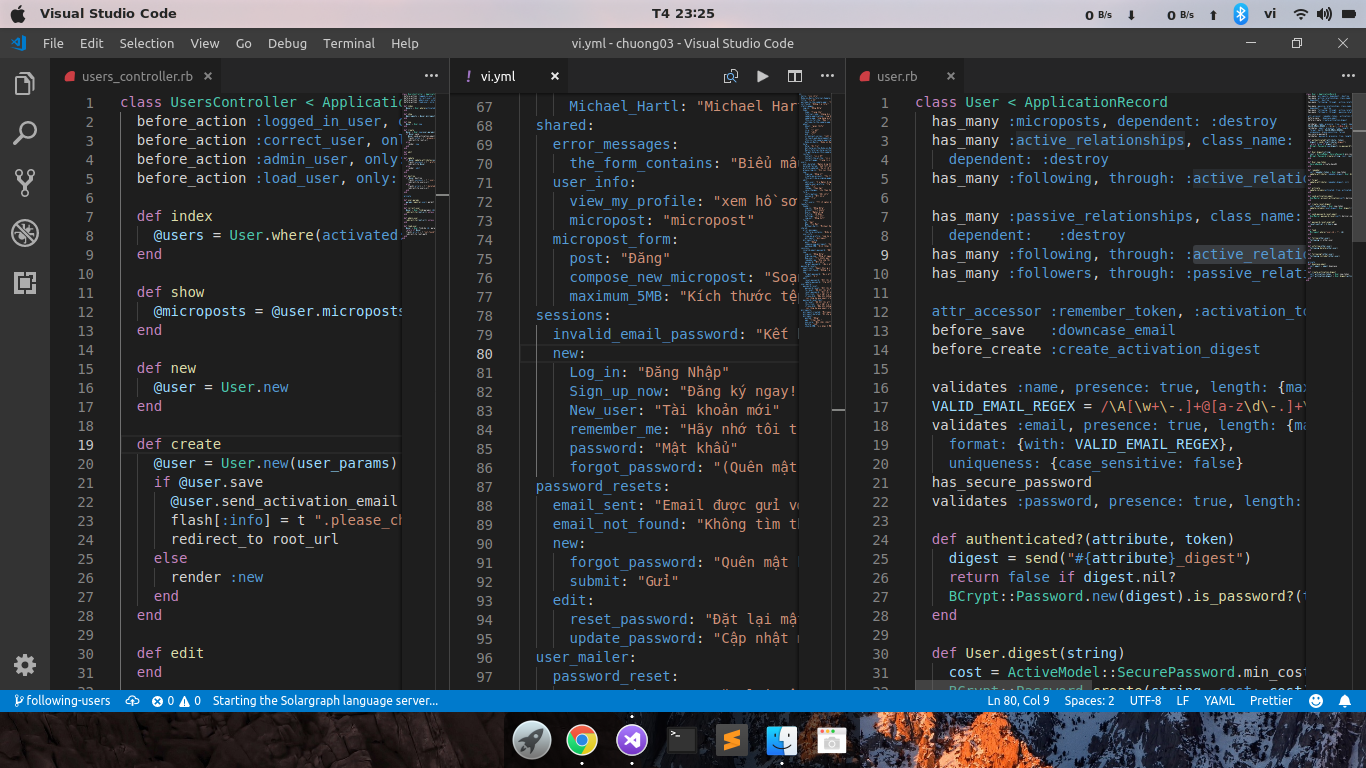Change the YAML language mode in status bar

pos(1219,701)
